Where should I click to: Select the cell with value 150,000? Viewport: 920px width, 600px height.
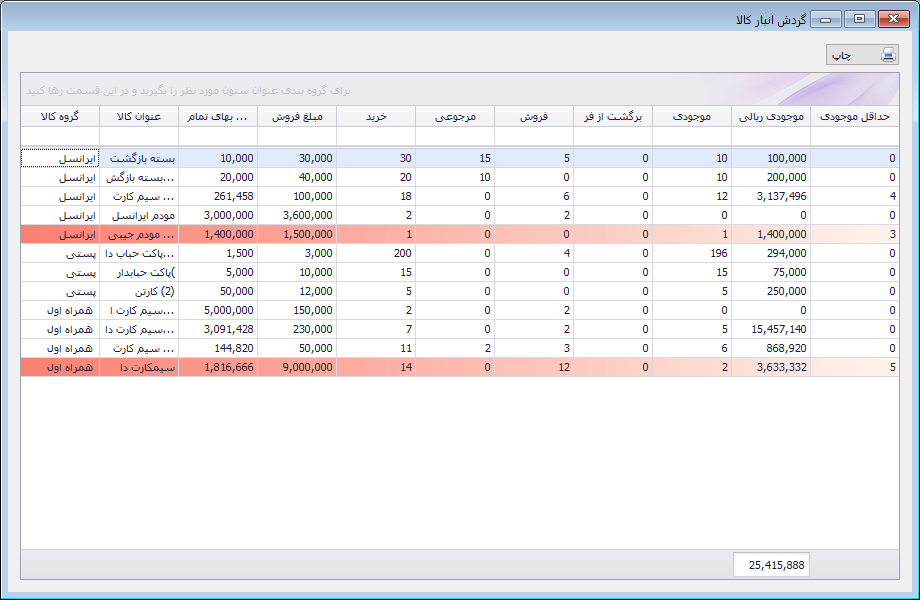tap(297, 310)
